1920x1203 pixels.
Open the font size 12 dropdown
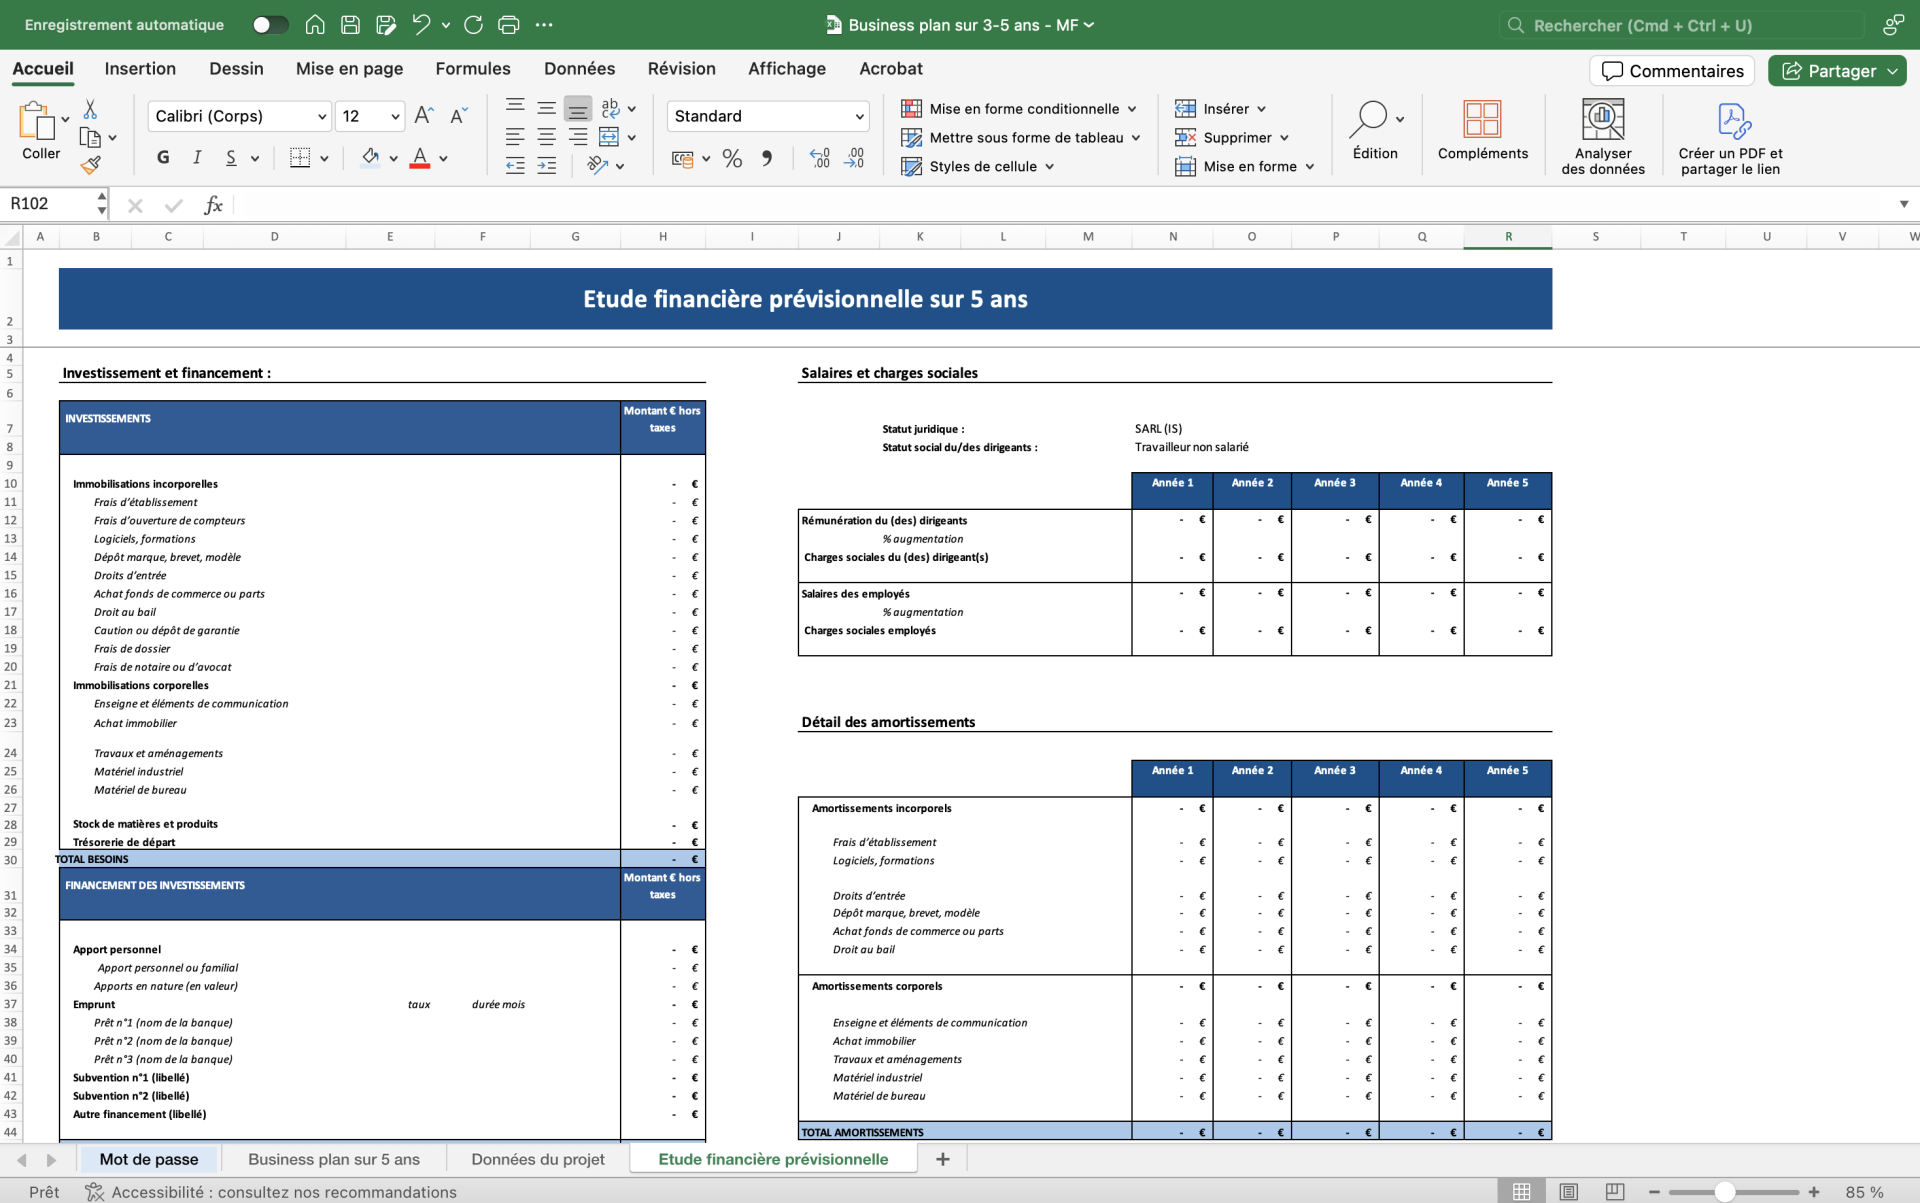pyautogui.click(x=395, y=117)
